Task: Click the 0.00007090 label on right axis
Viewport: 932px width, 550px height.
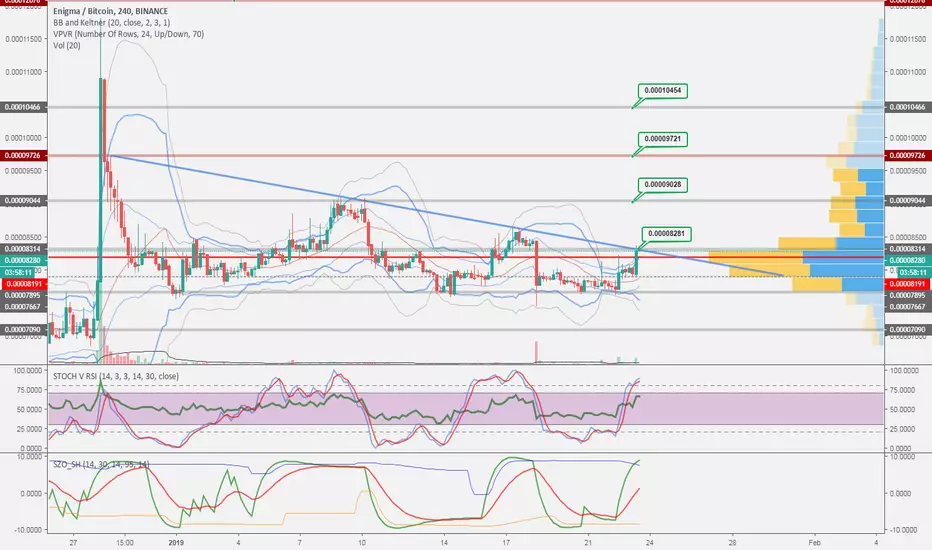Action: 908,329
